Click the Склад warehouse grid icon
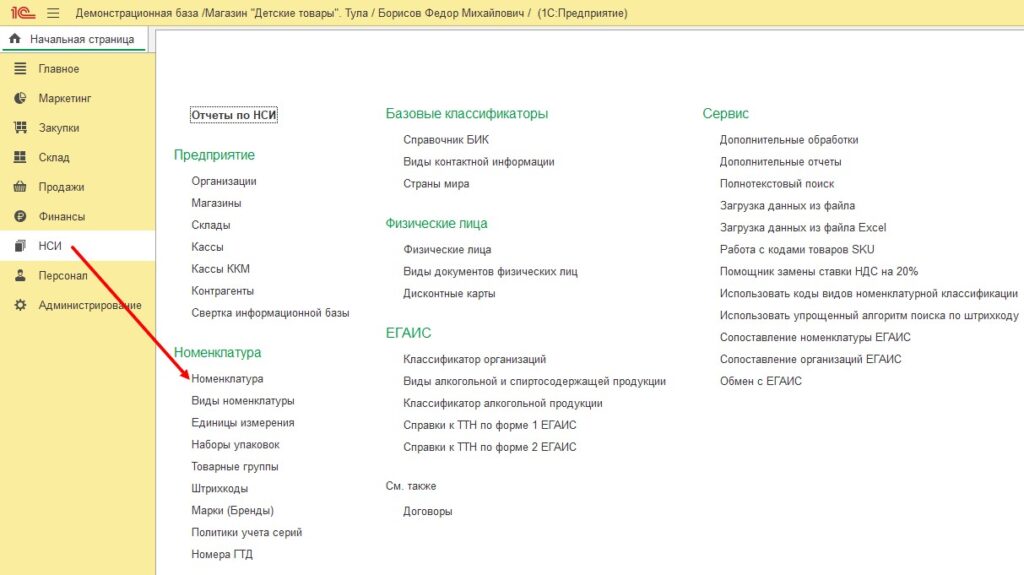Viewport: 1024px width, 575px height. 20,157
